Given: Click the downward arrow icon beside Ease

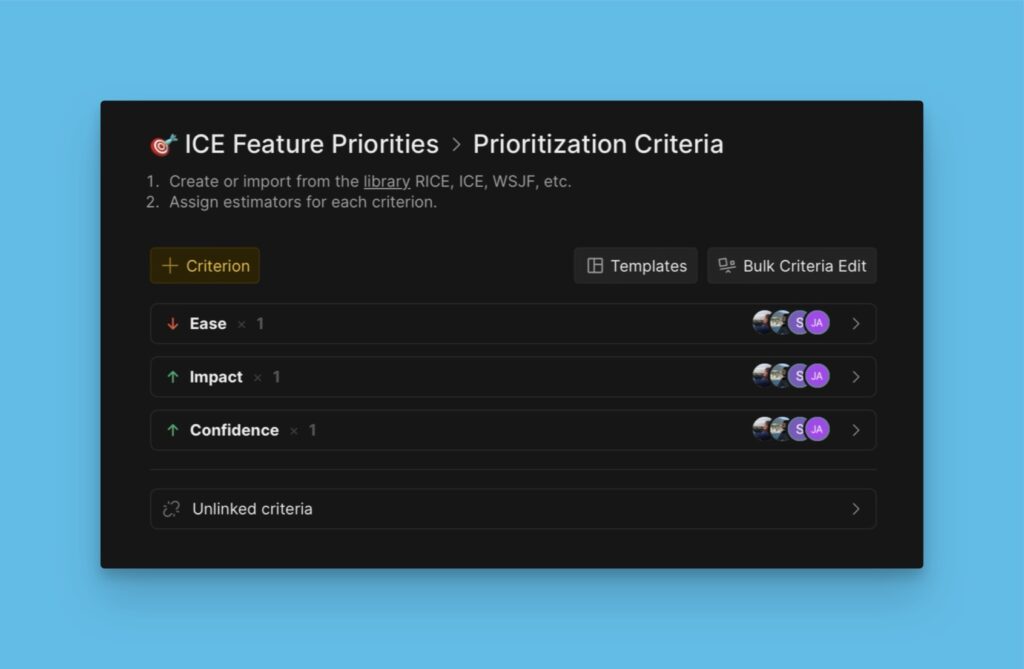Looking at the screenshot, I should pos(173,323).
